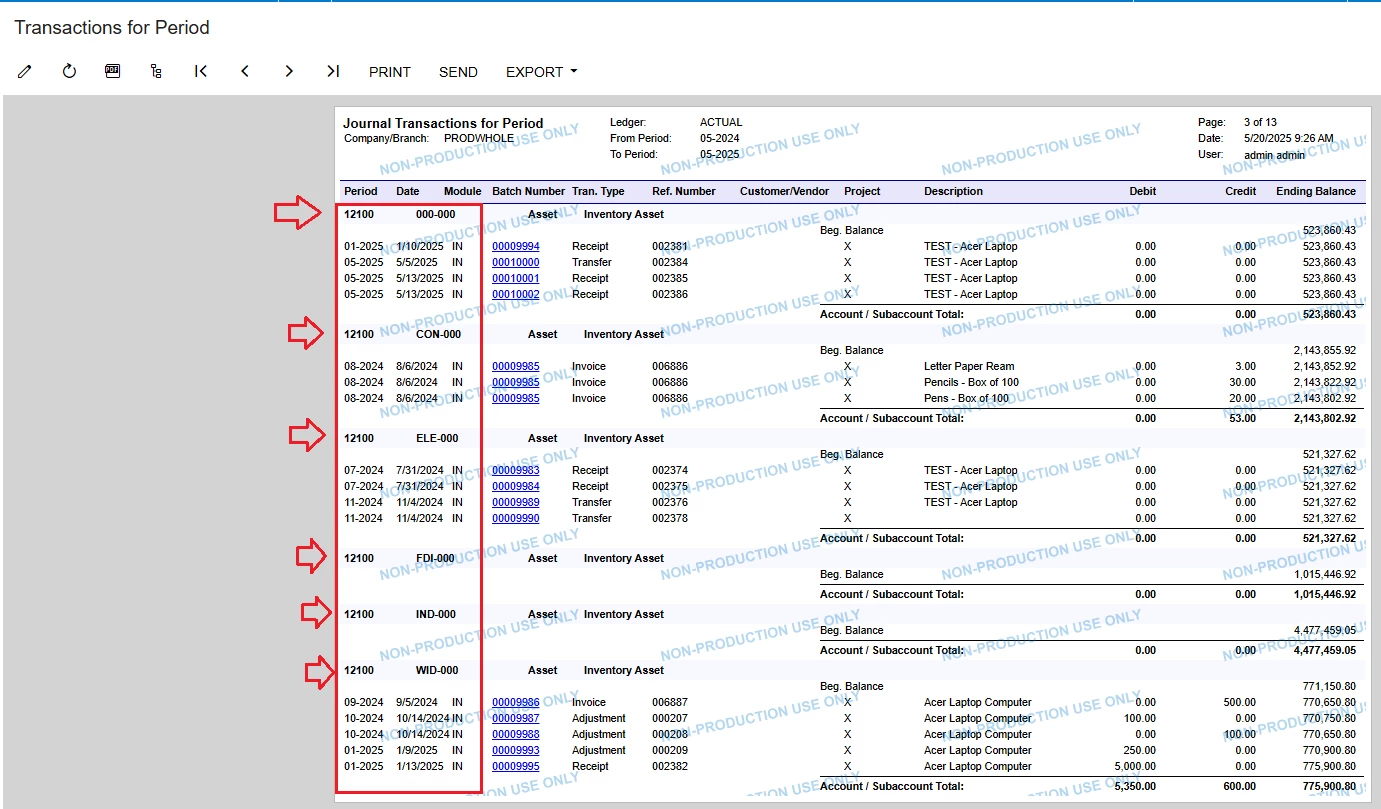Open batch number link 00009983
Image resolution: width=1381 pixels, height=809 pixels.
pos(516,470)
